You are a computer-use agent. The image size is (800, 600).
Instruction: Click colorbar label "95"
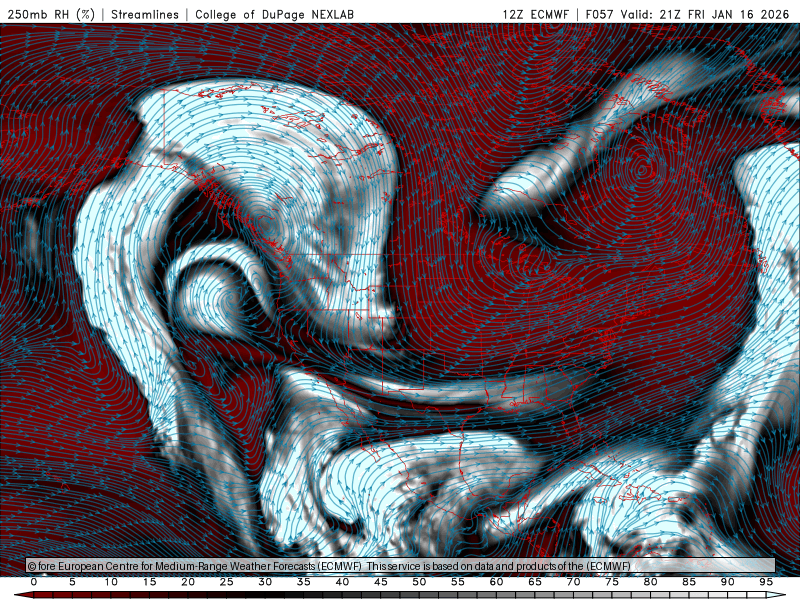coord(766,582)
